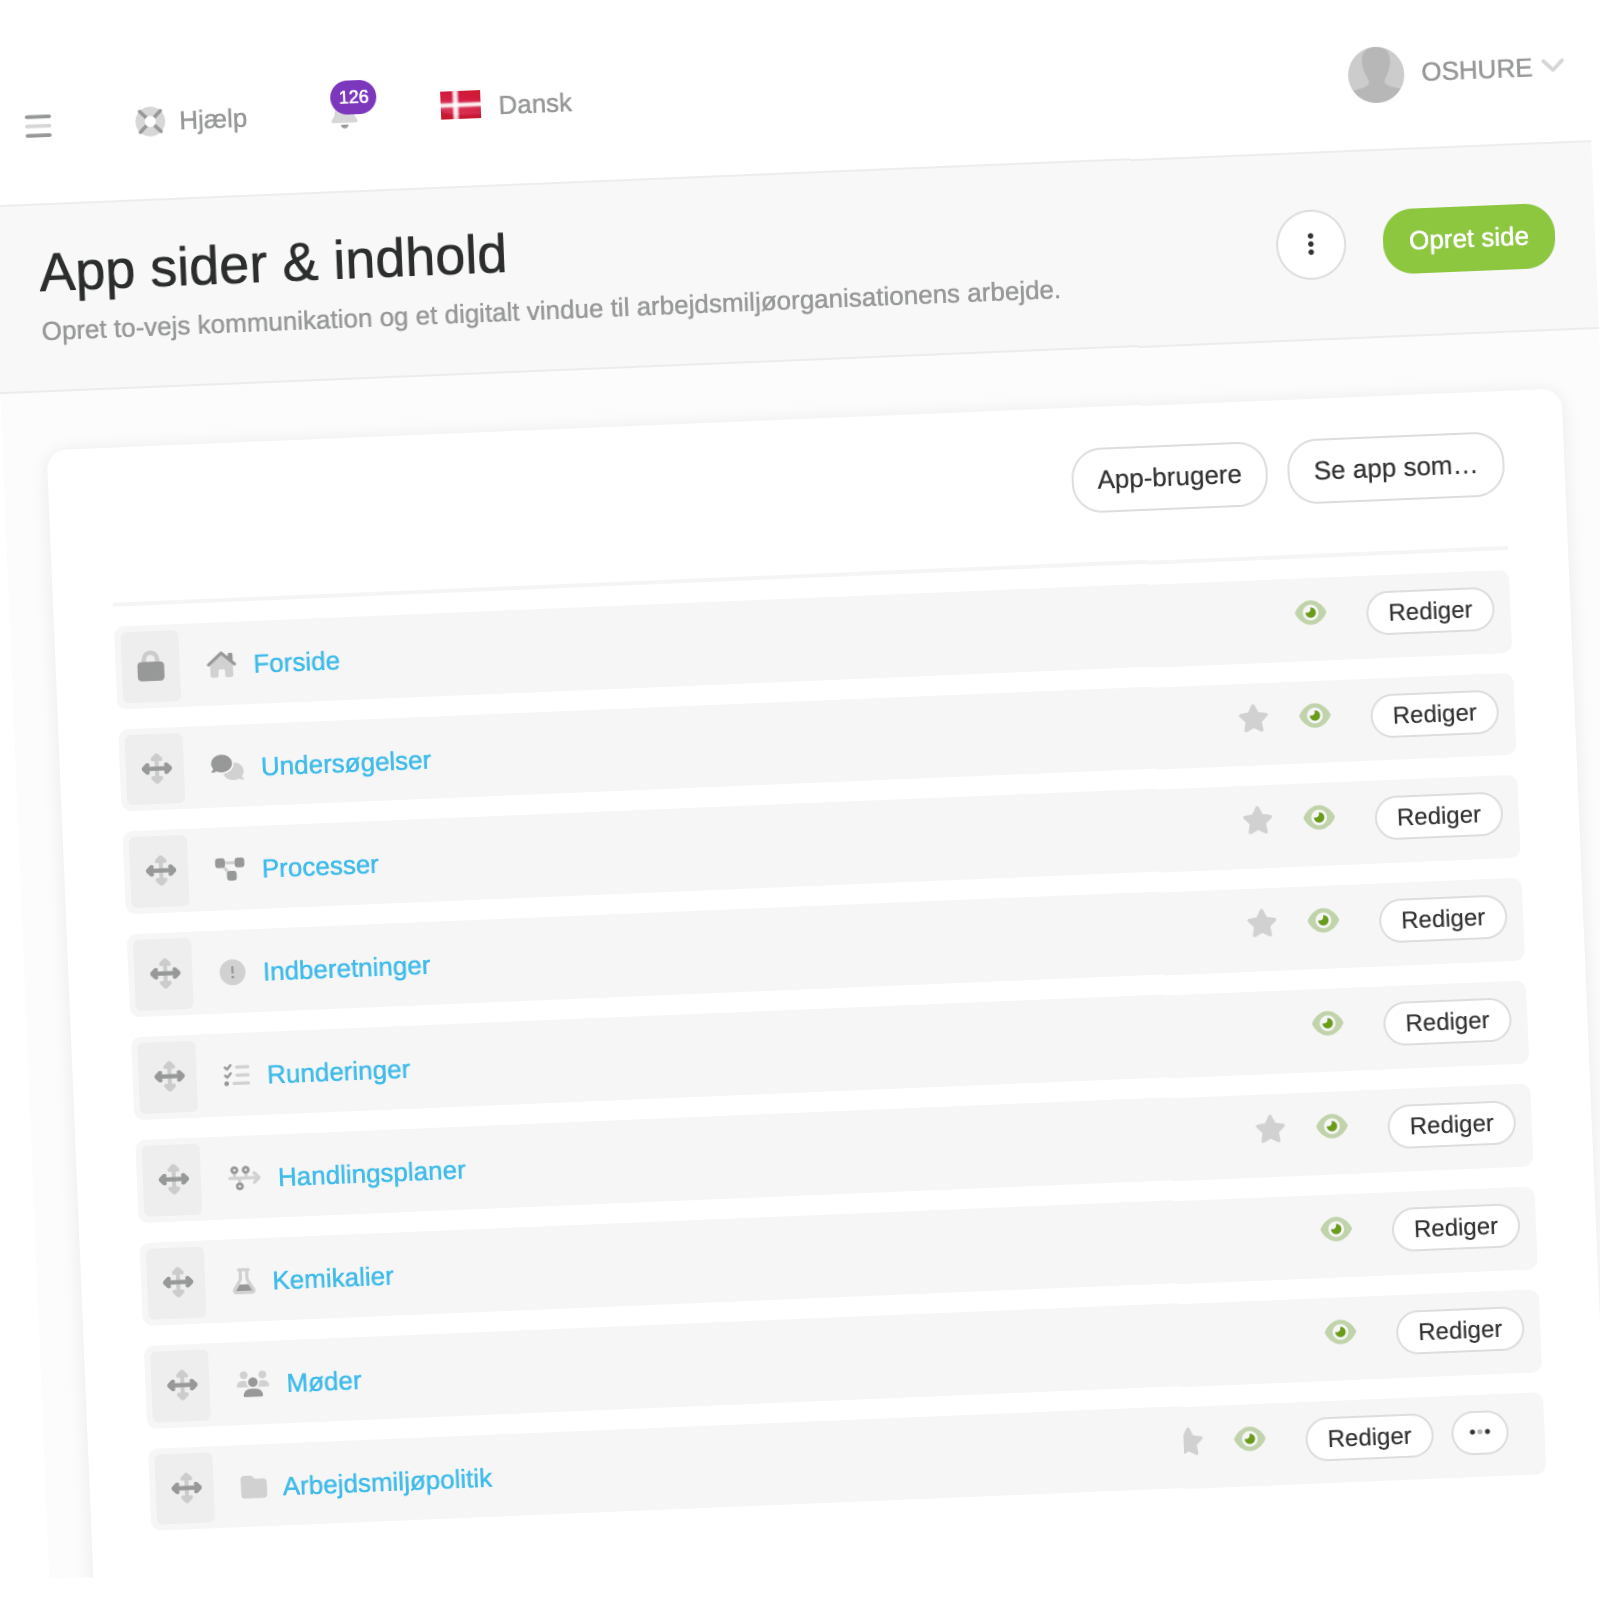Toggle visibility eye for Runderinger page
The height and width of the screenshot is (1600, 1600).
pos(1327,1023)
